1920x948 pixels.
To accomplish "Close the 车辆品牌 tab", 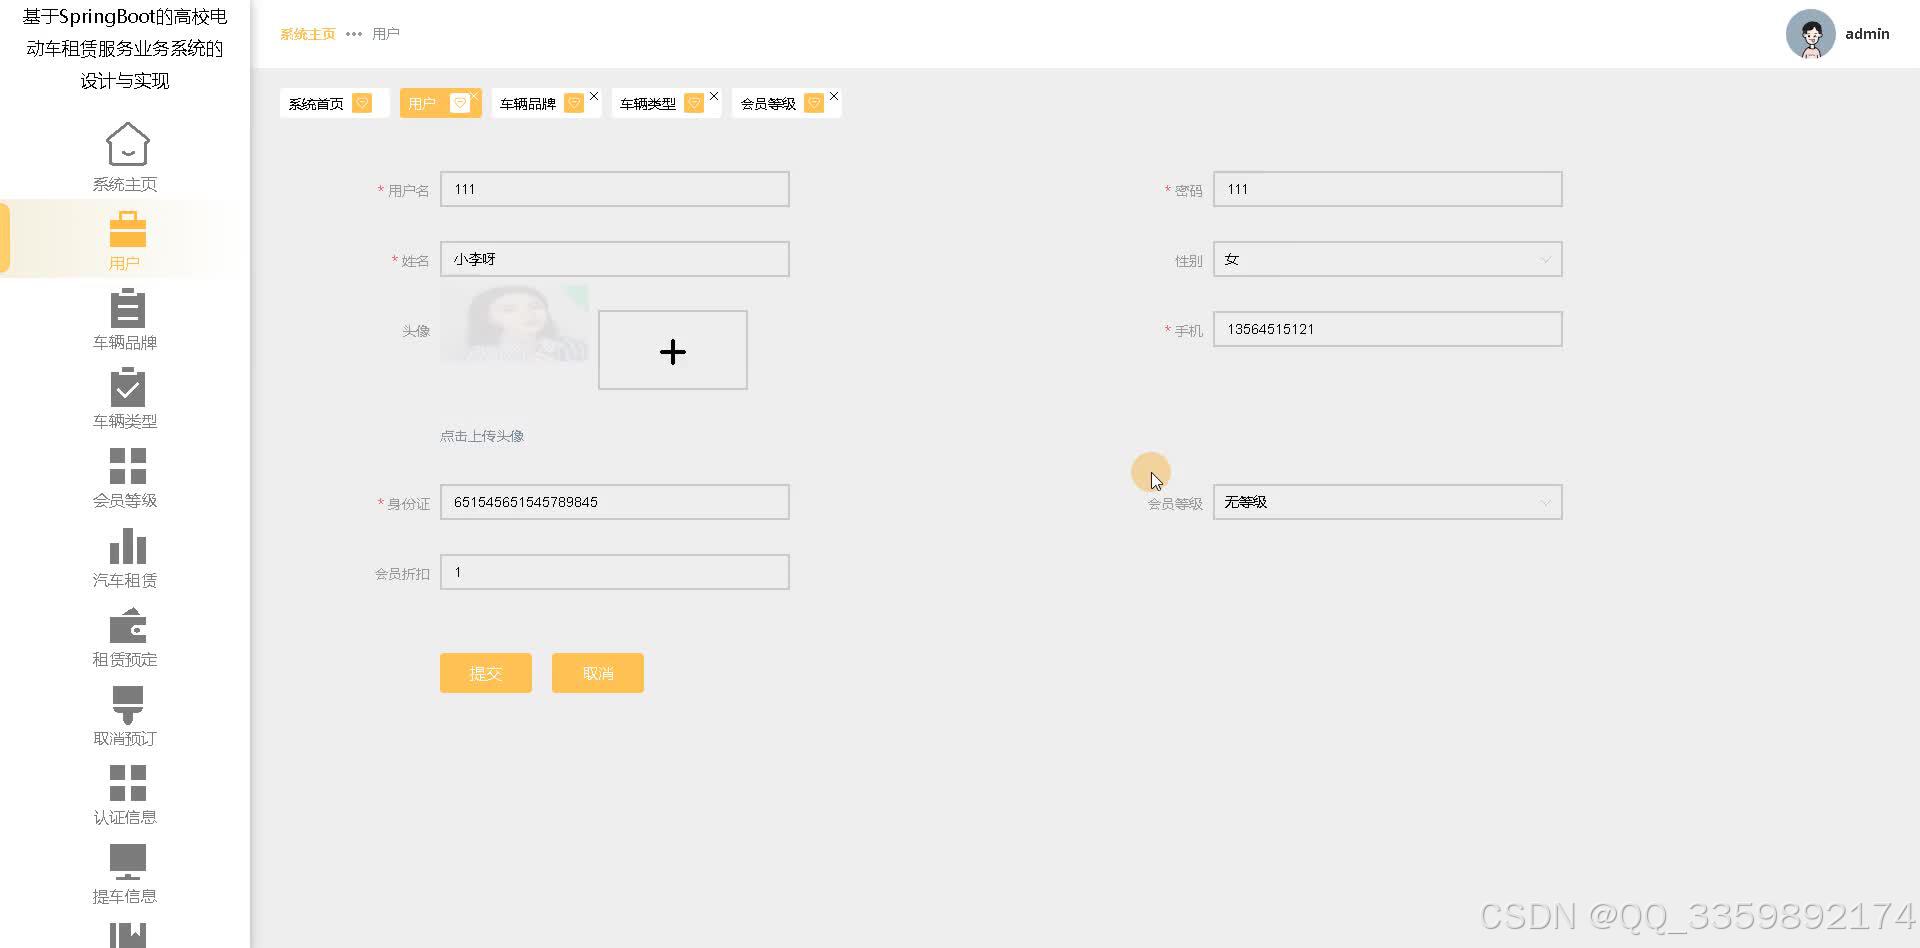I will tap(594, 96).
